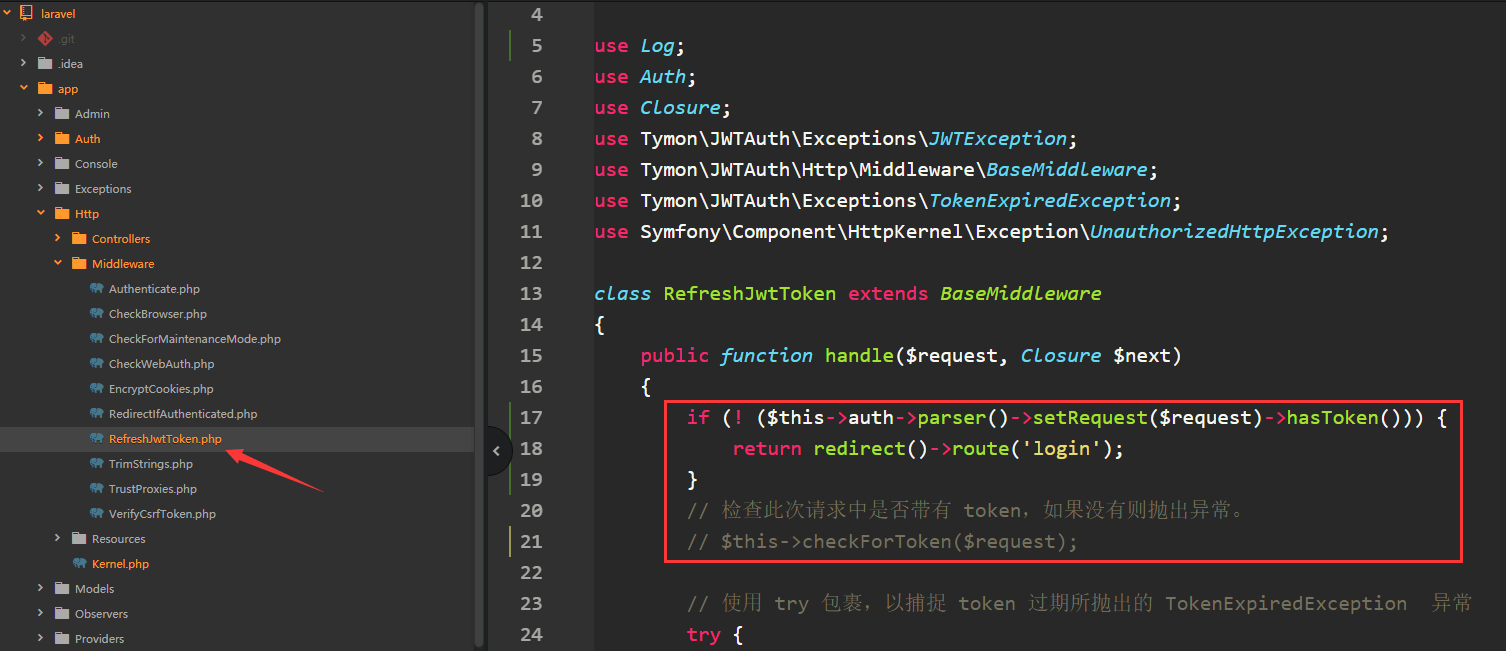Open Kernel.php file
The height and width of the screenshot is (651, 1506).
click(120, 564)
